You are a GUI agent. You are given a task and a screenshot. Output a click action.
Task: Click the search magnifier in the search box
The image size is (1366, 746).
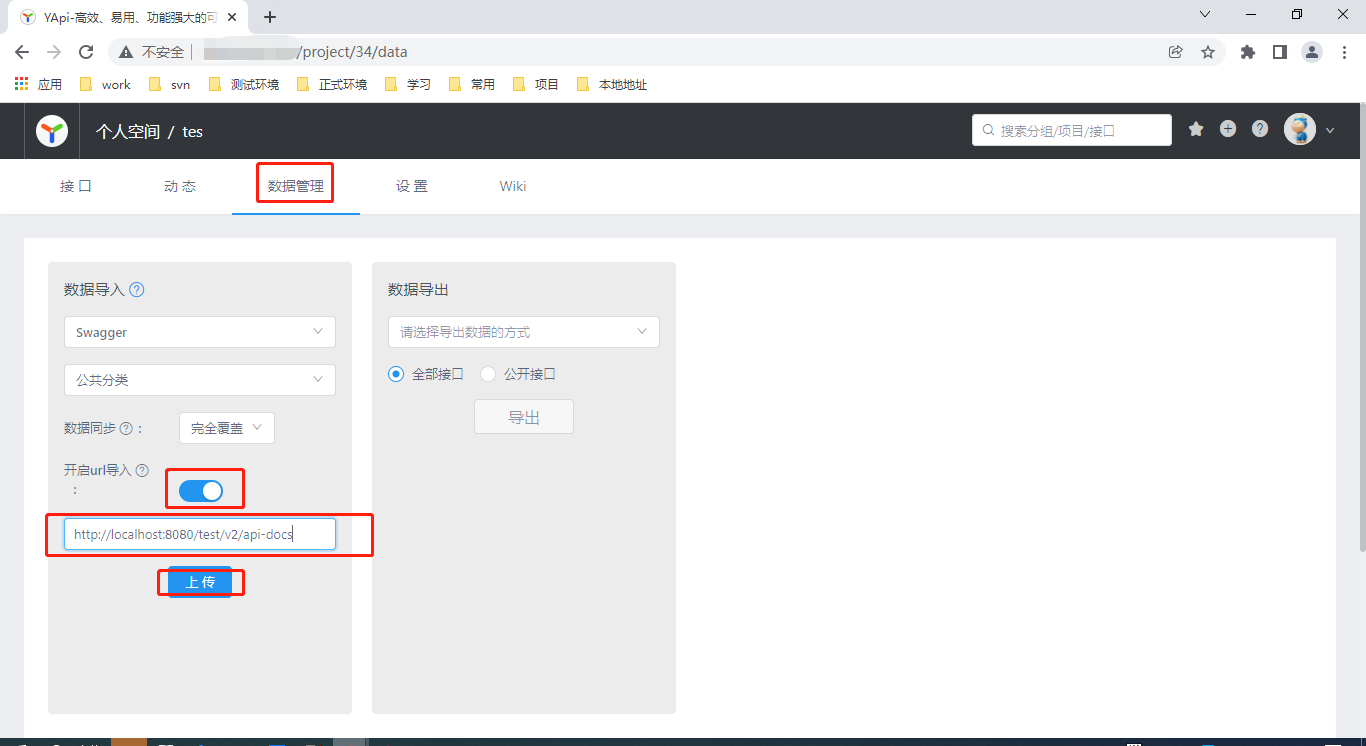click(990, 130)
